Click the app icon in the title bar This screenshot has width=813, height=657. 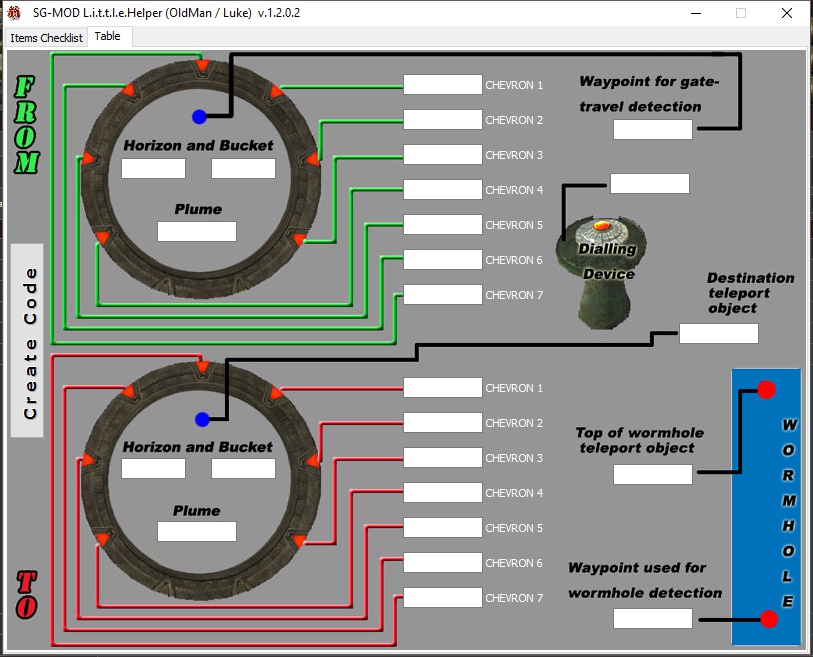14,13
